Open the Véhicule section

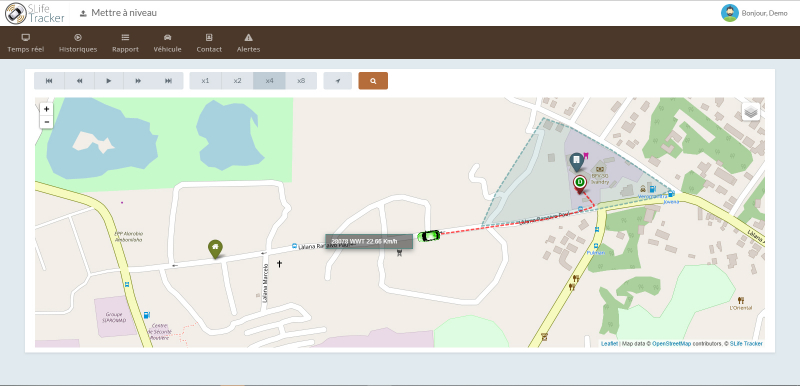point(167,43)
